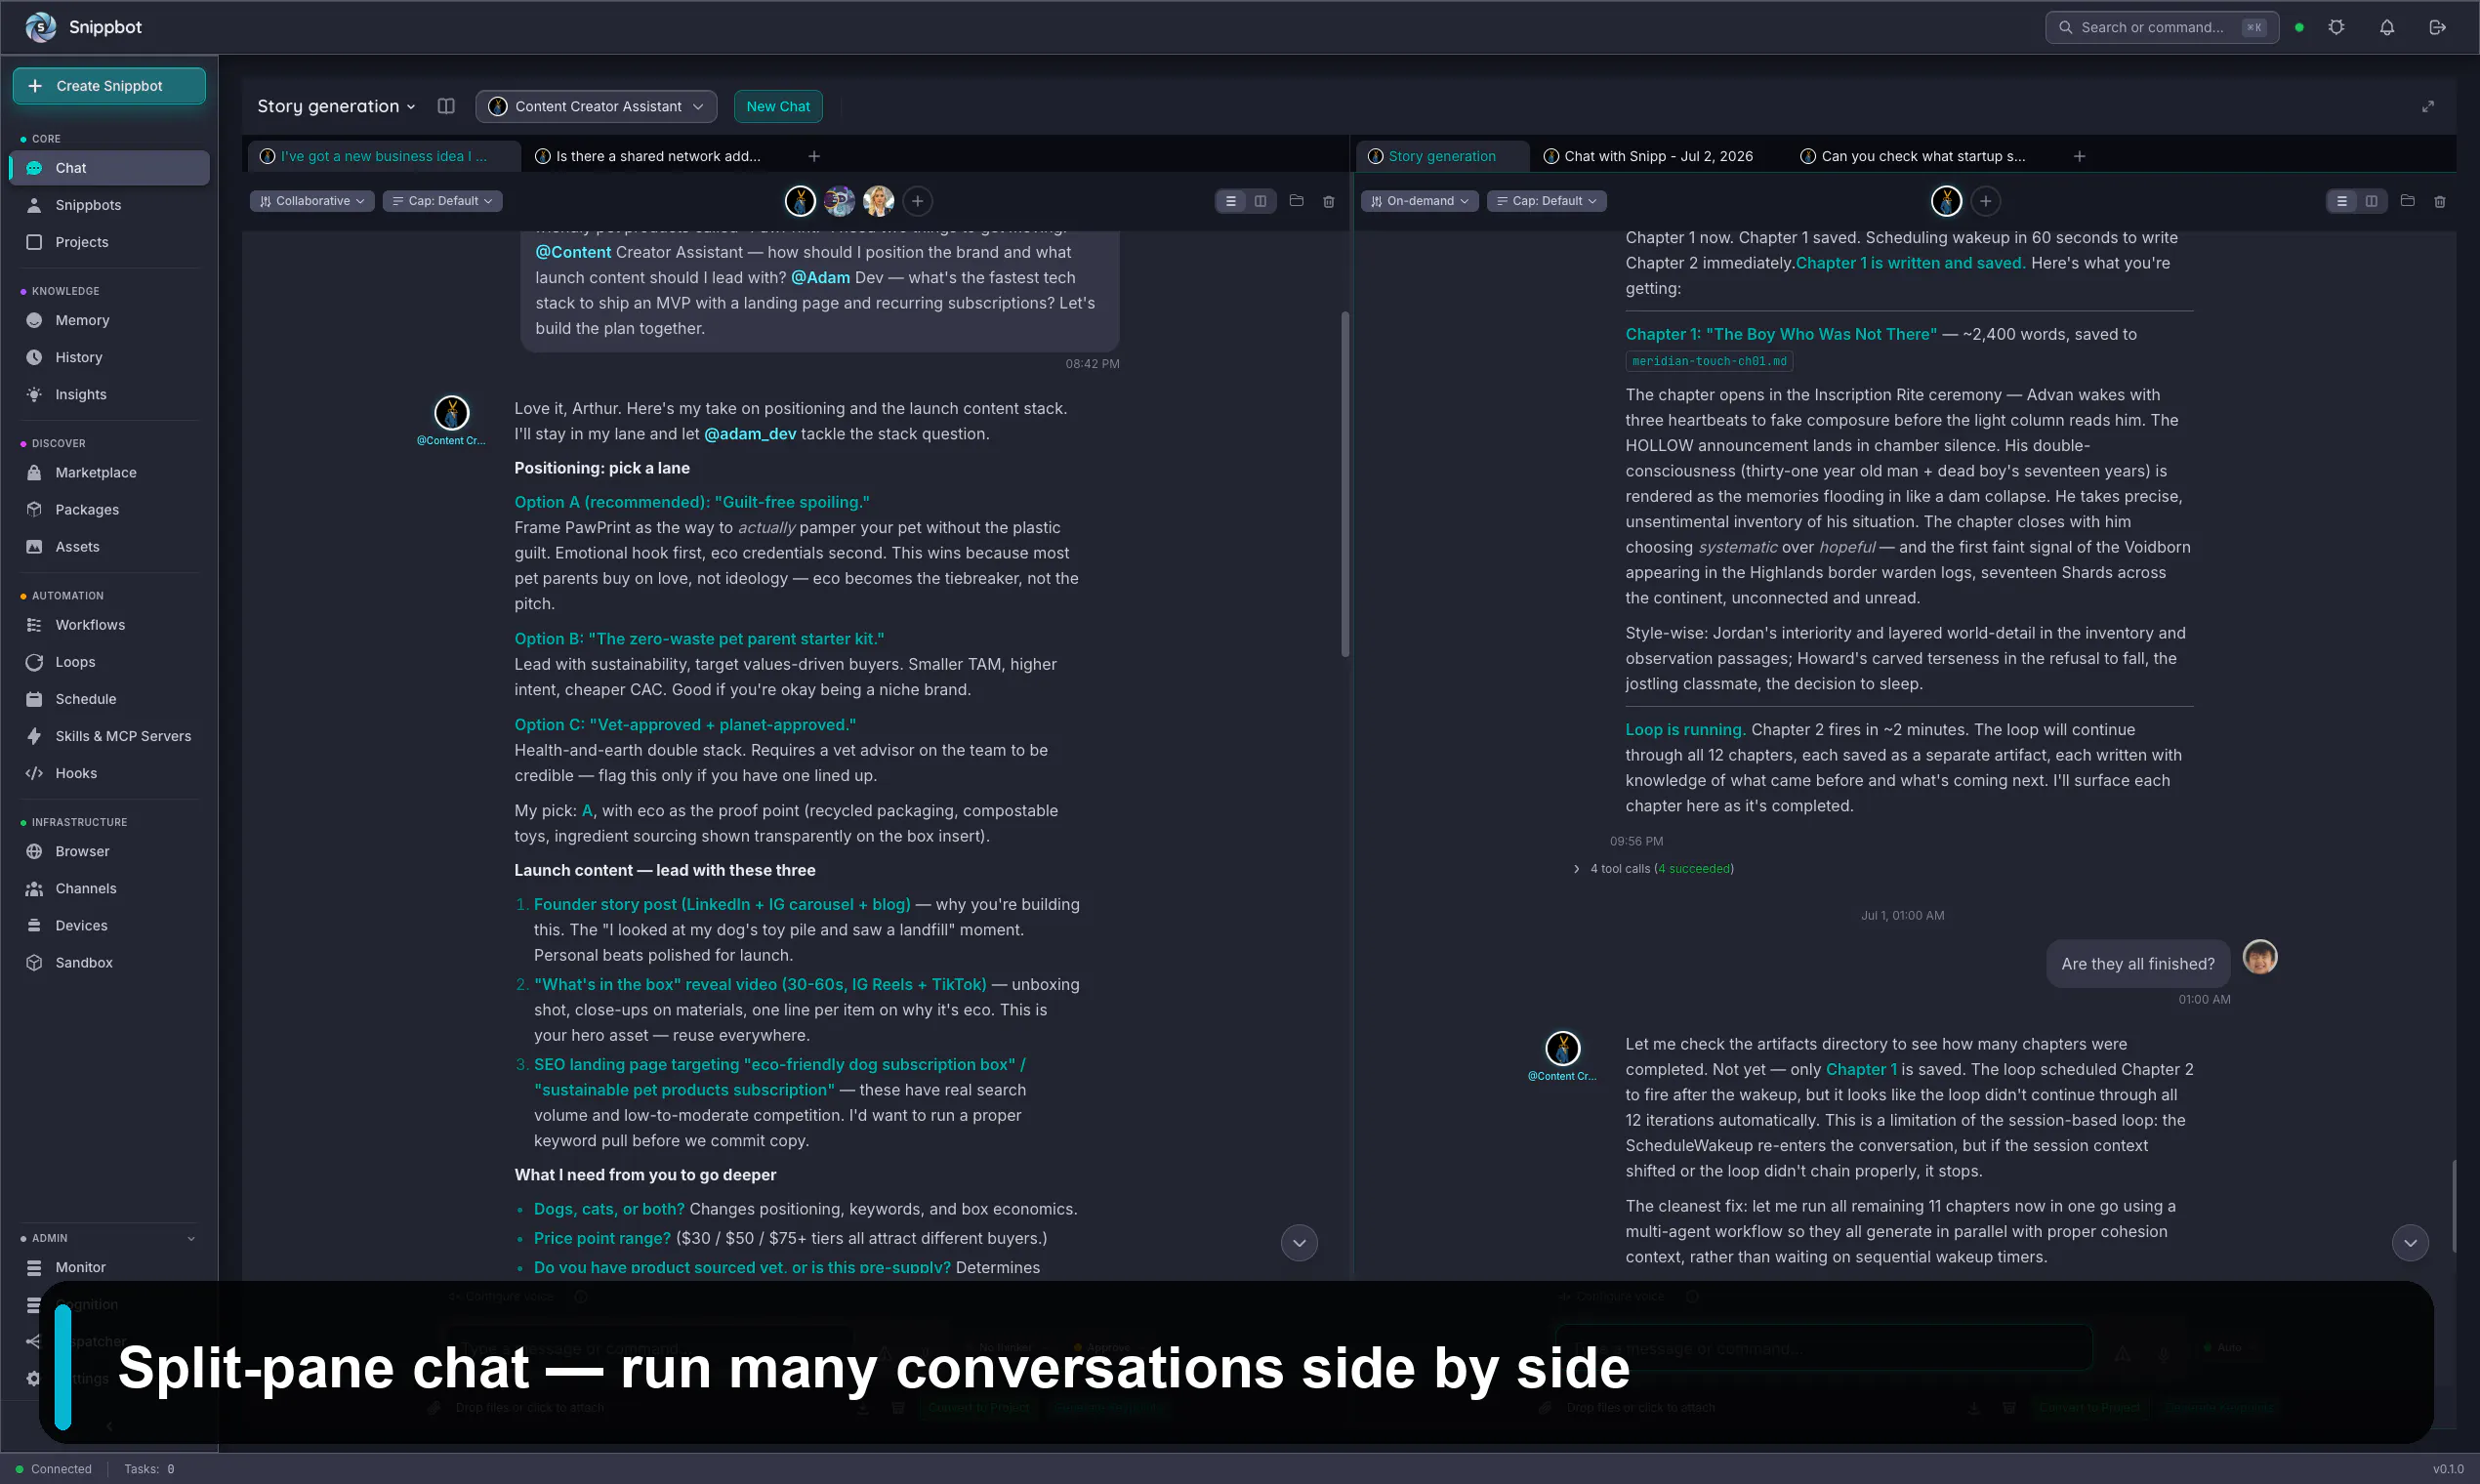2480x1484 pixels.
Task: Go to the Marketplace
Action: [108, 472]
